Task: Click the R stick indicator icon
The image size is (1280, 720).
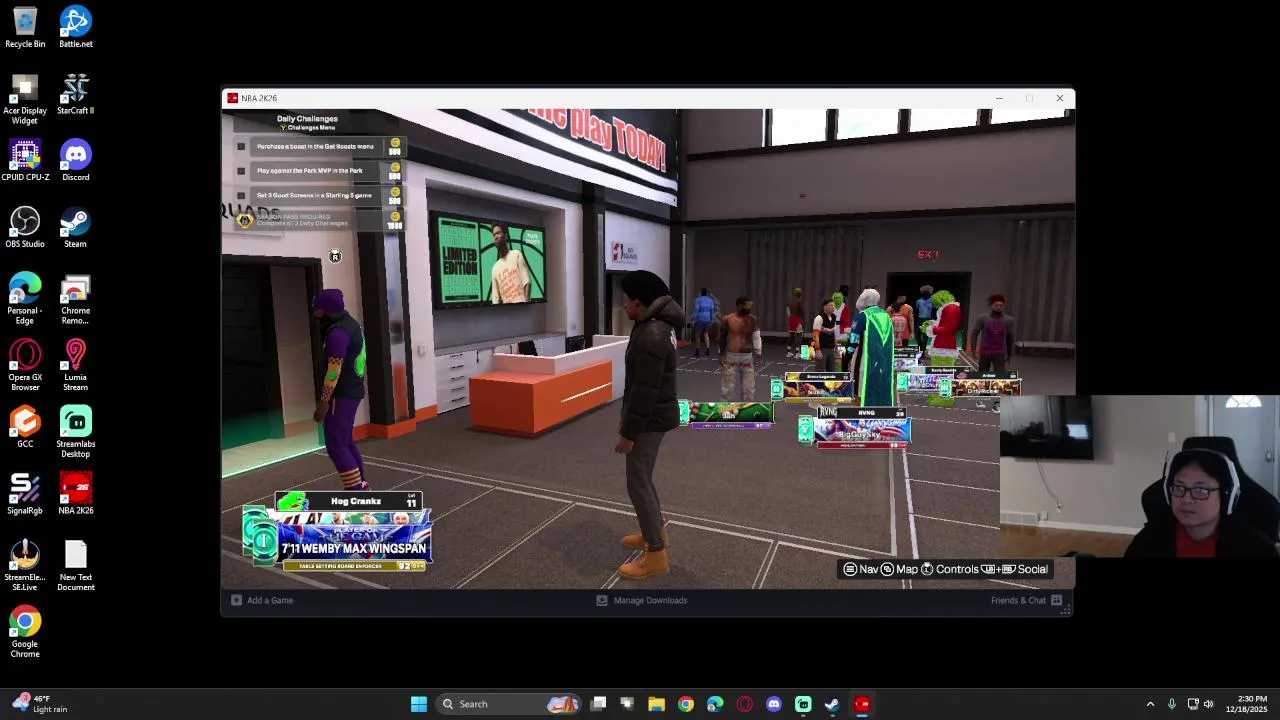Action: (x=335, y=257)
